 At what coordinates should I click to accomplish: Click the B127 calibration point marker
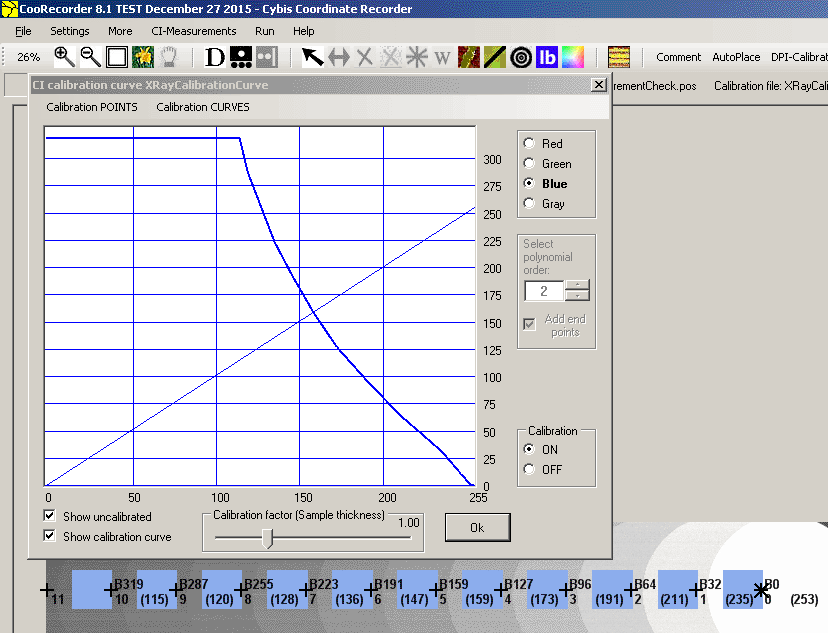click(500, 590)
